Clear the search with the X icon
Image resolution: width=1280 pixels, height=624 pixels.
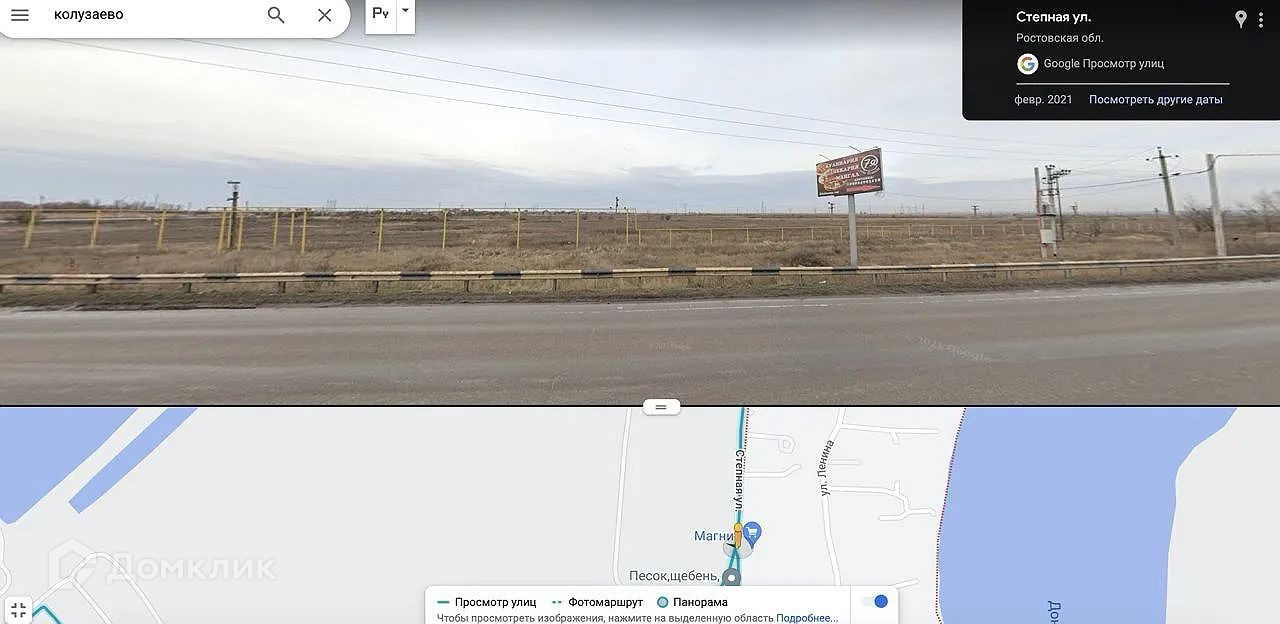click(x=324, y=15)
